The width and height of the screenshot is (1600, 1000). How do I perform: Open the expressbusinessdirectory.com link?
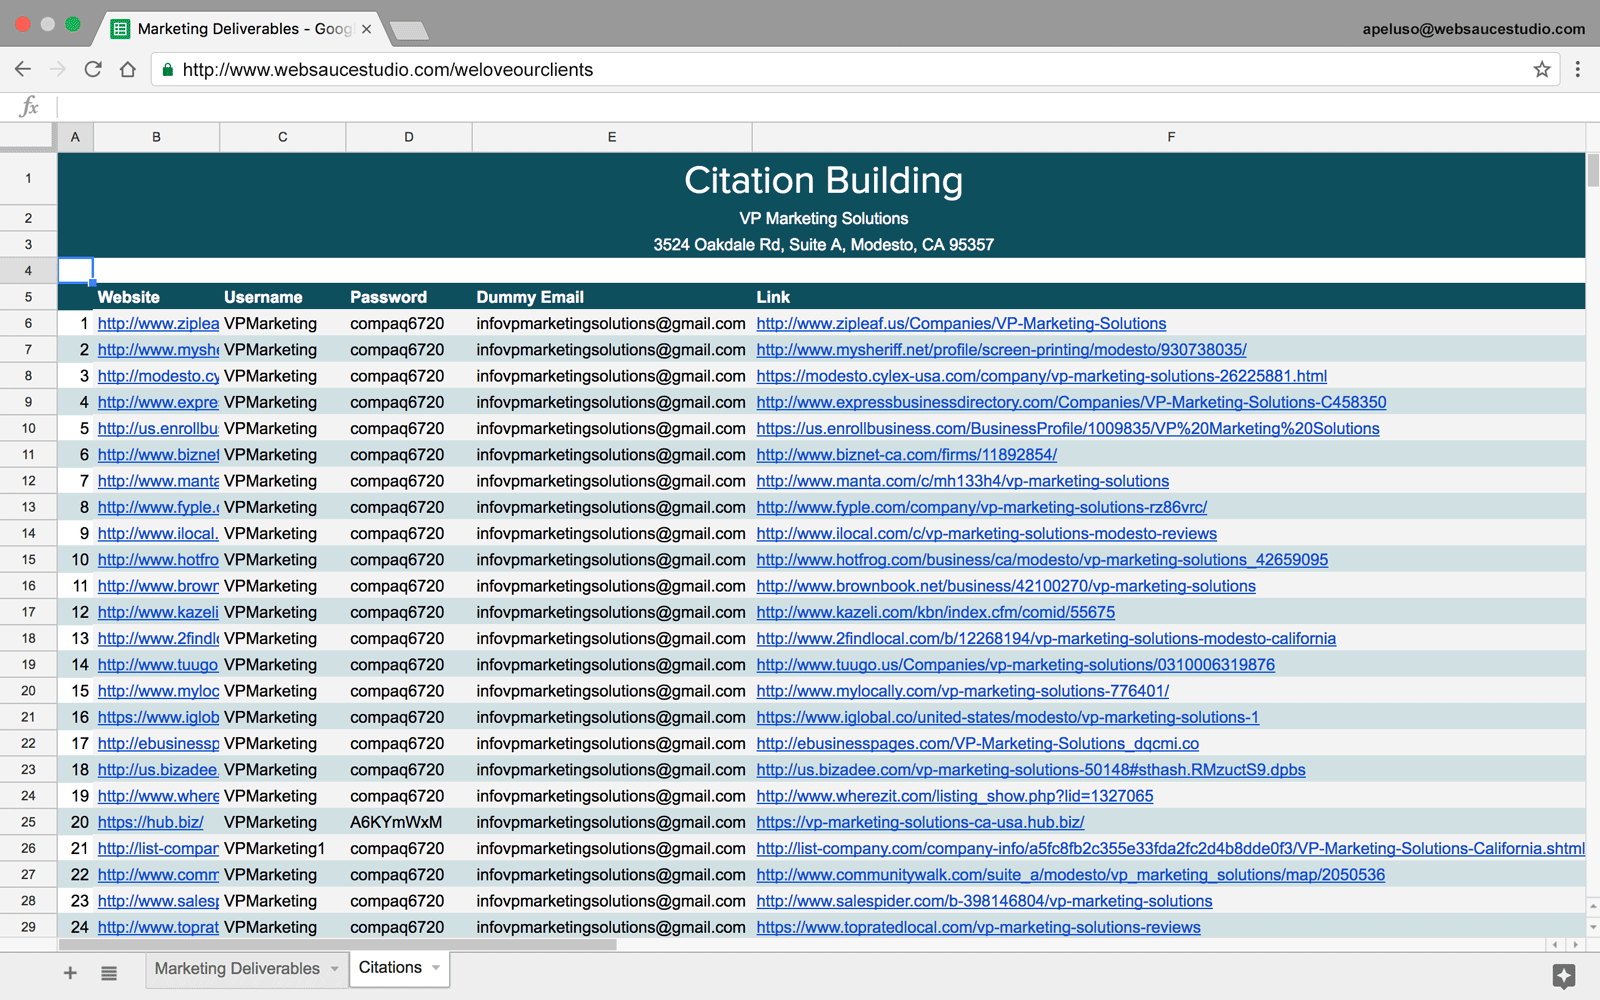pyautogui.click(x=1071, y=402)
